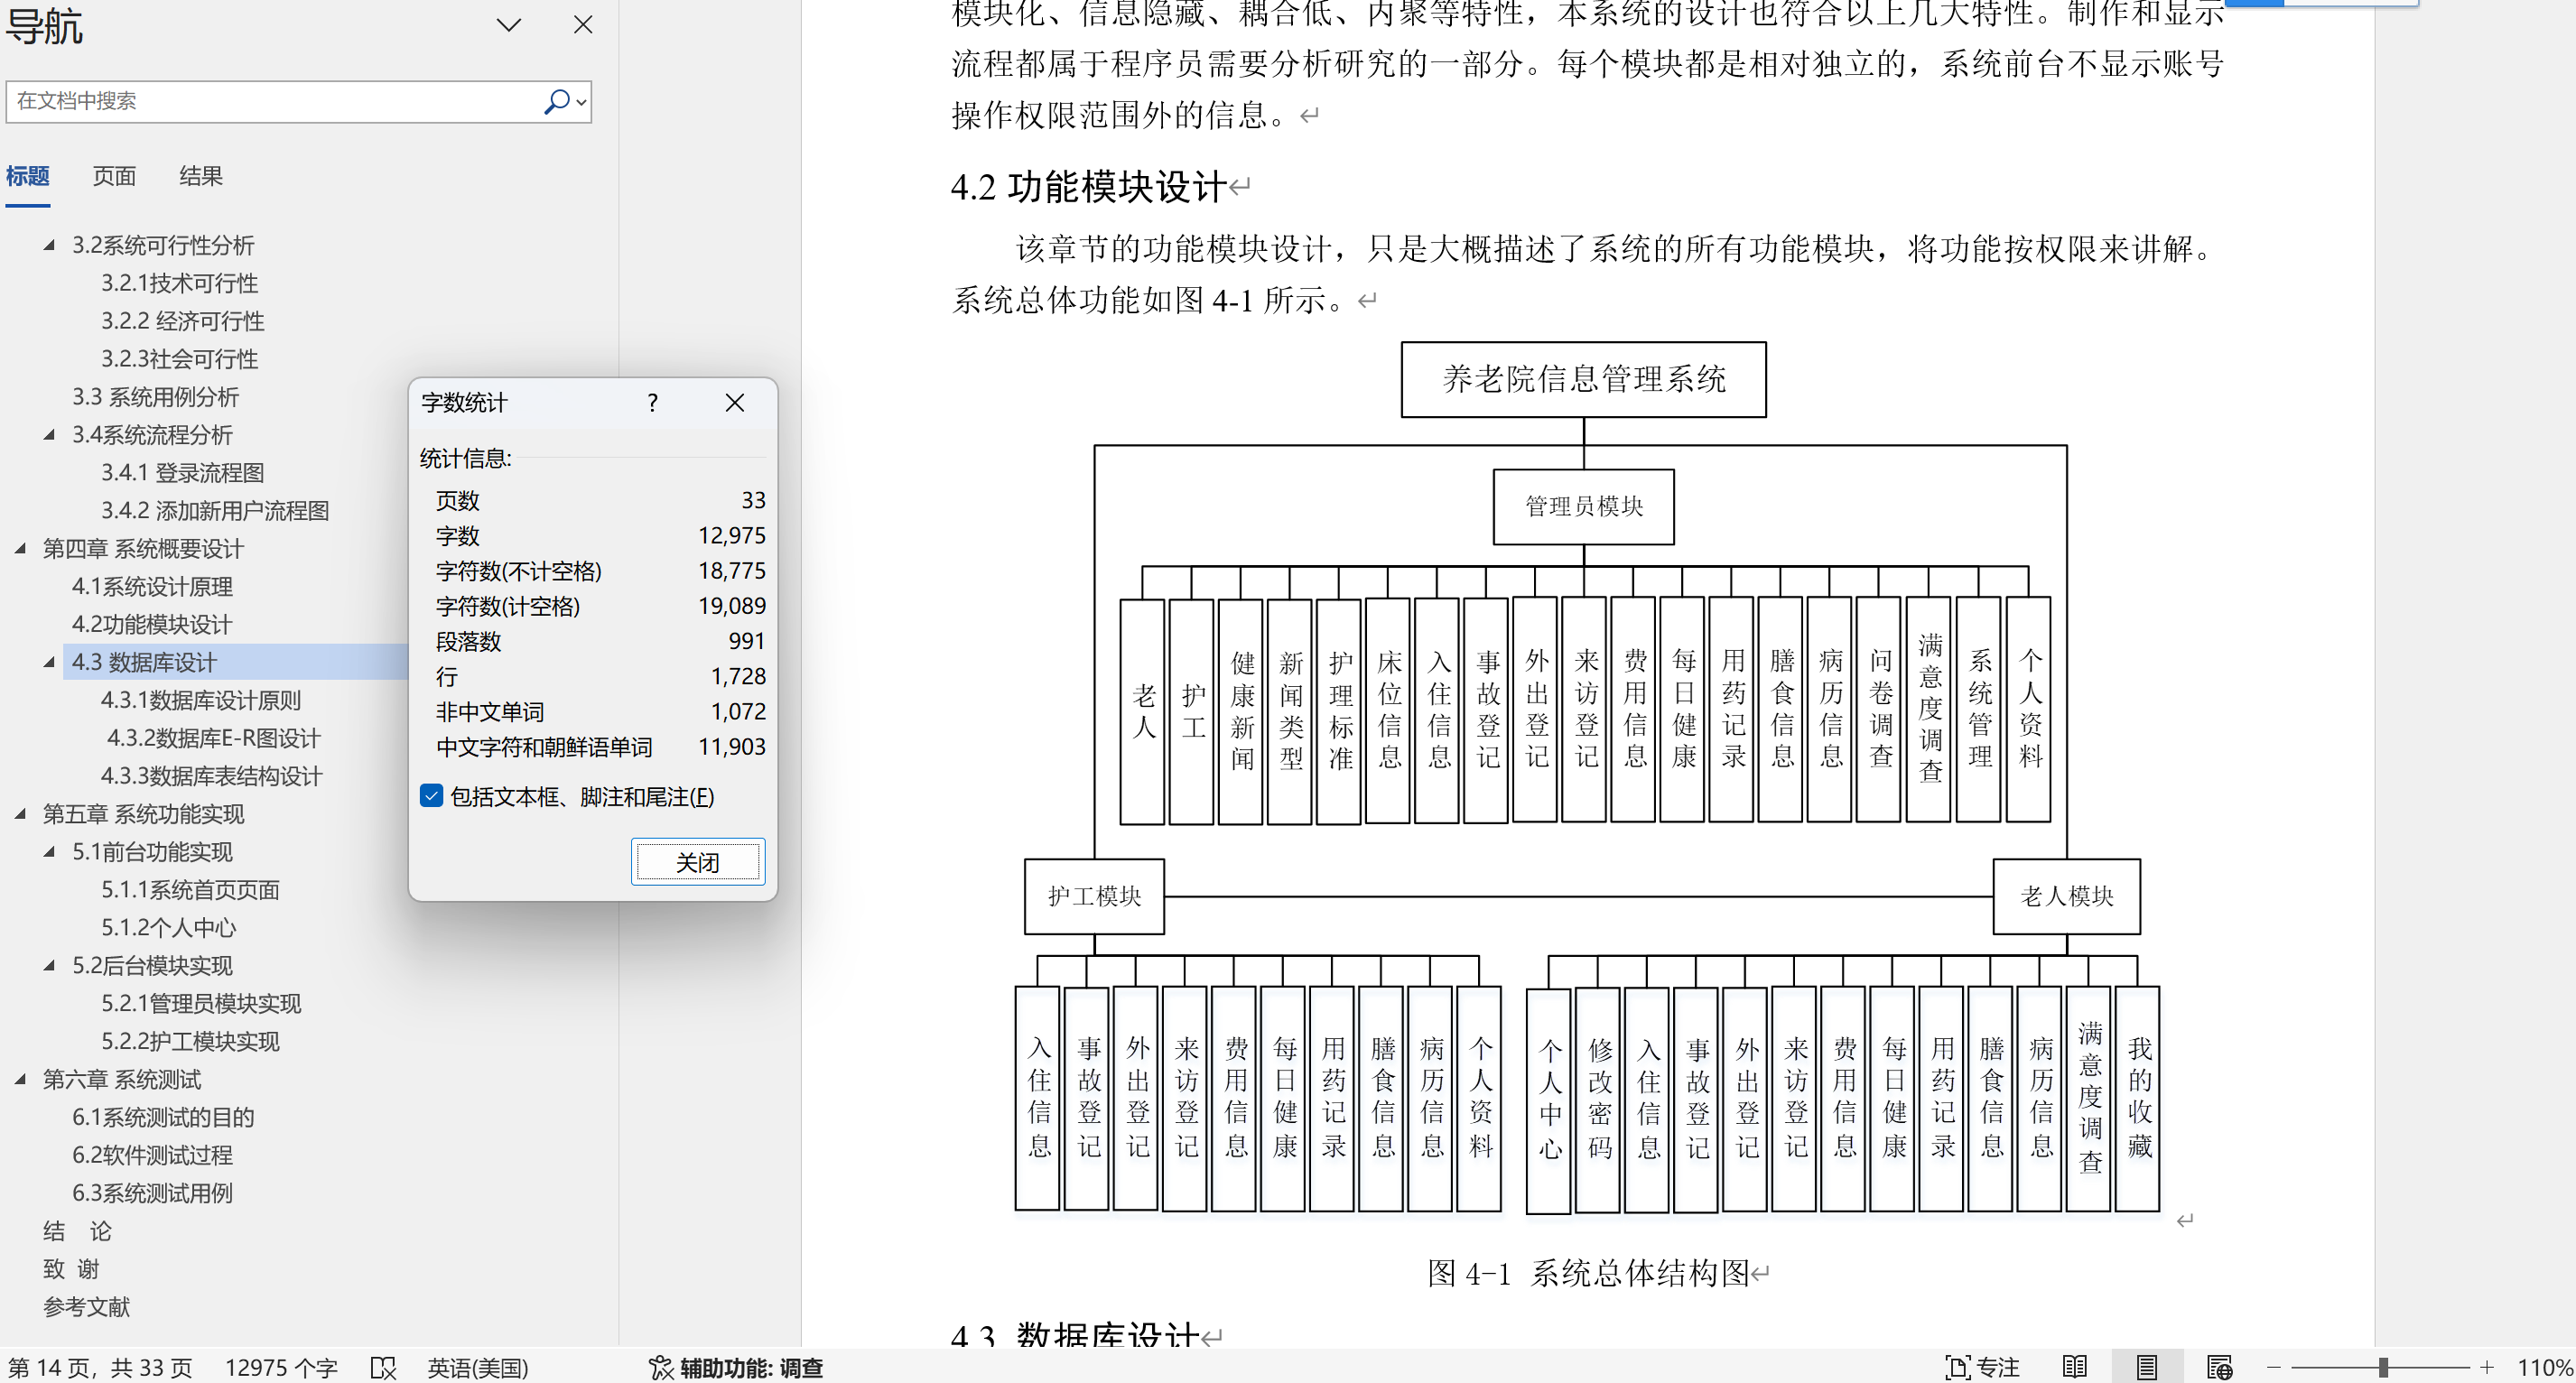Viewport: 2576px width, 1383px height.
Task: Click the zoom slider handle
Action: 2383,1367
